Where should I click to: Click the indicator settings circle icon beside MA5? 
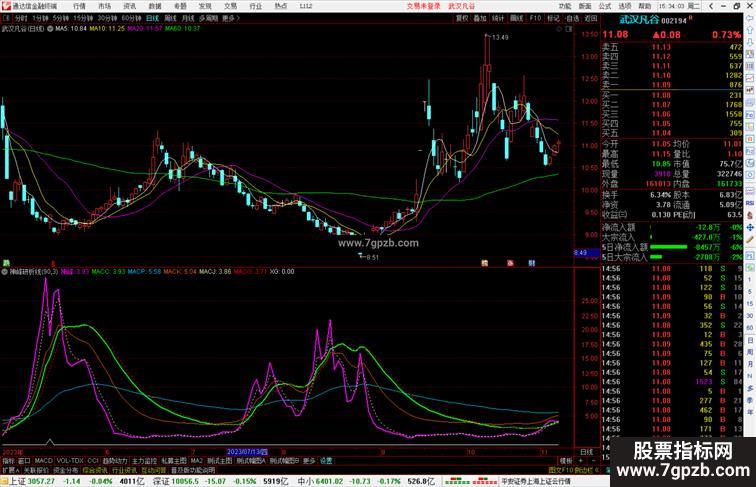[50, 29]
